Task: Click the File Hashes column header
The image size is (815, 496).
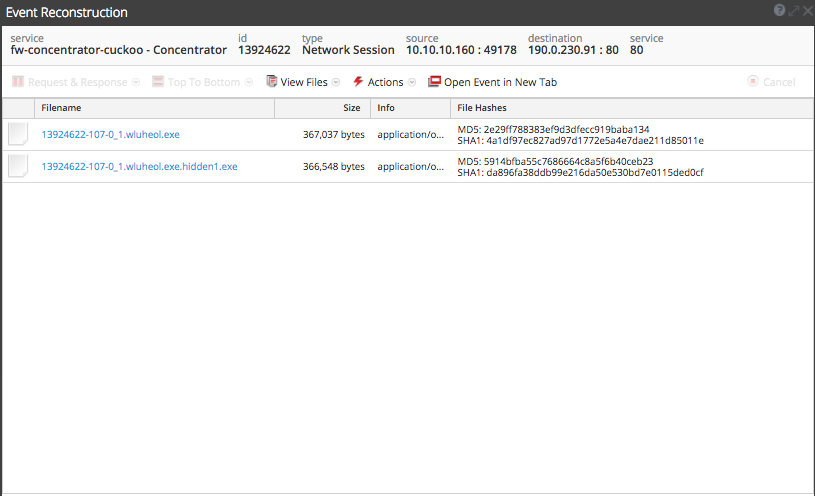Action: click(483, 107)
